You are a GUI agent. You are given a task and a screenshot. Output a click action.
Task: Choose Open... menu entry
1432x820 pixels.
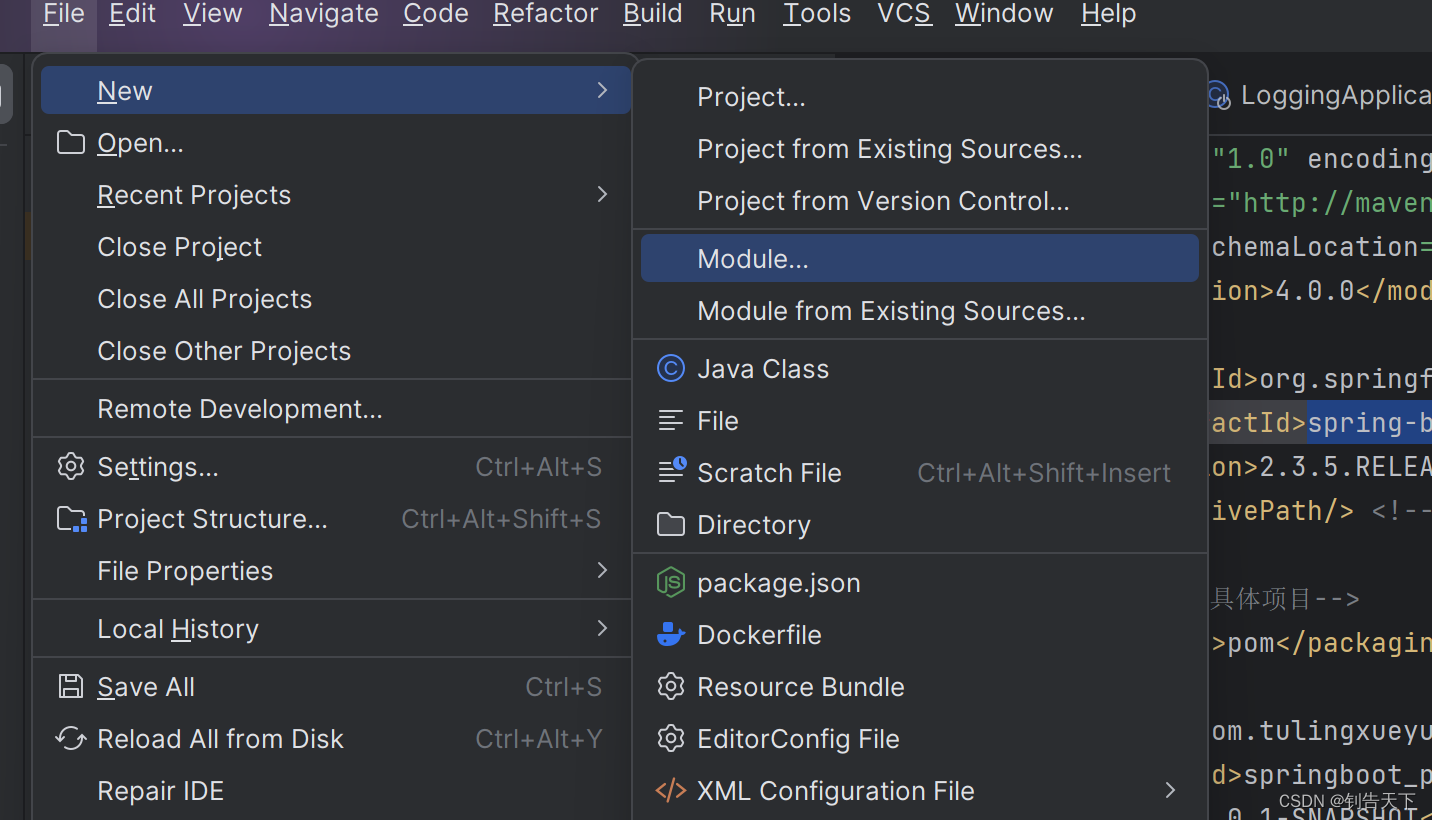pyautogui.click(x=335, y=143)
